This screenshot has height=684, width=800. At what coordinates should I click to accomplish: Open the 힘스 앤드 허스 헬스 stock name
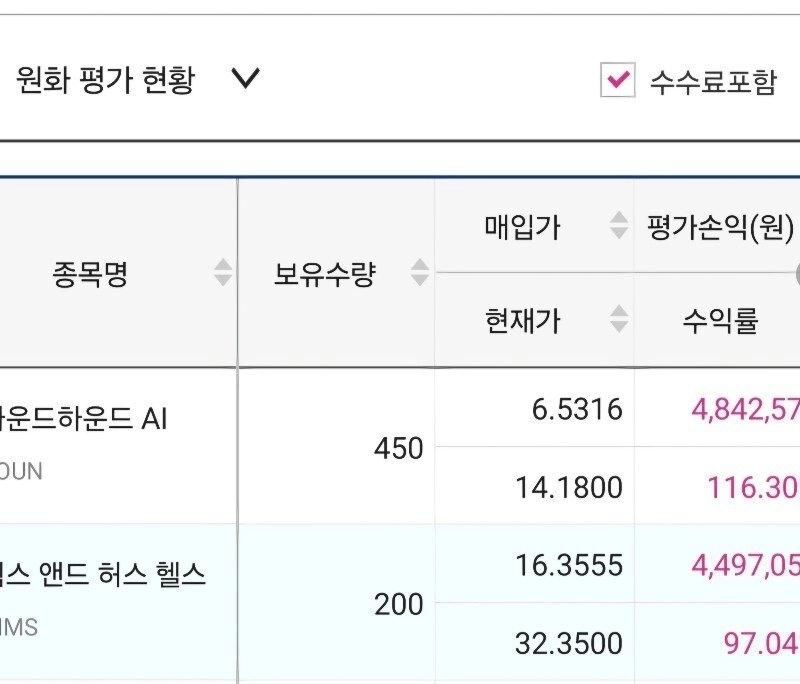(103, 575)
